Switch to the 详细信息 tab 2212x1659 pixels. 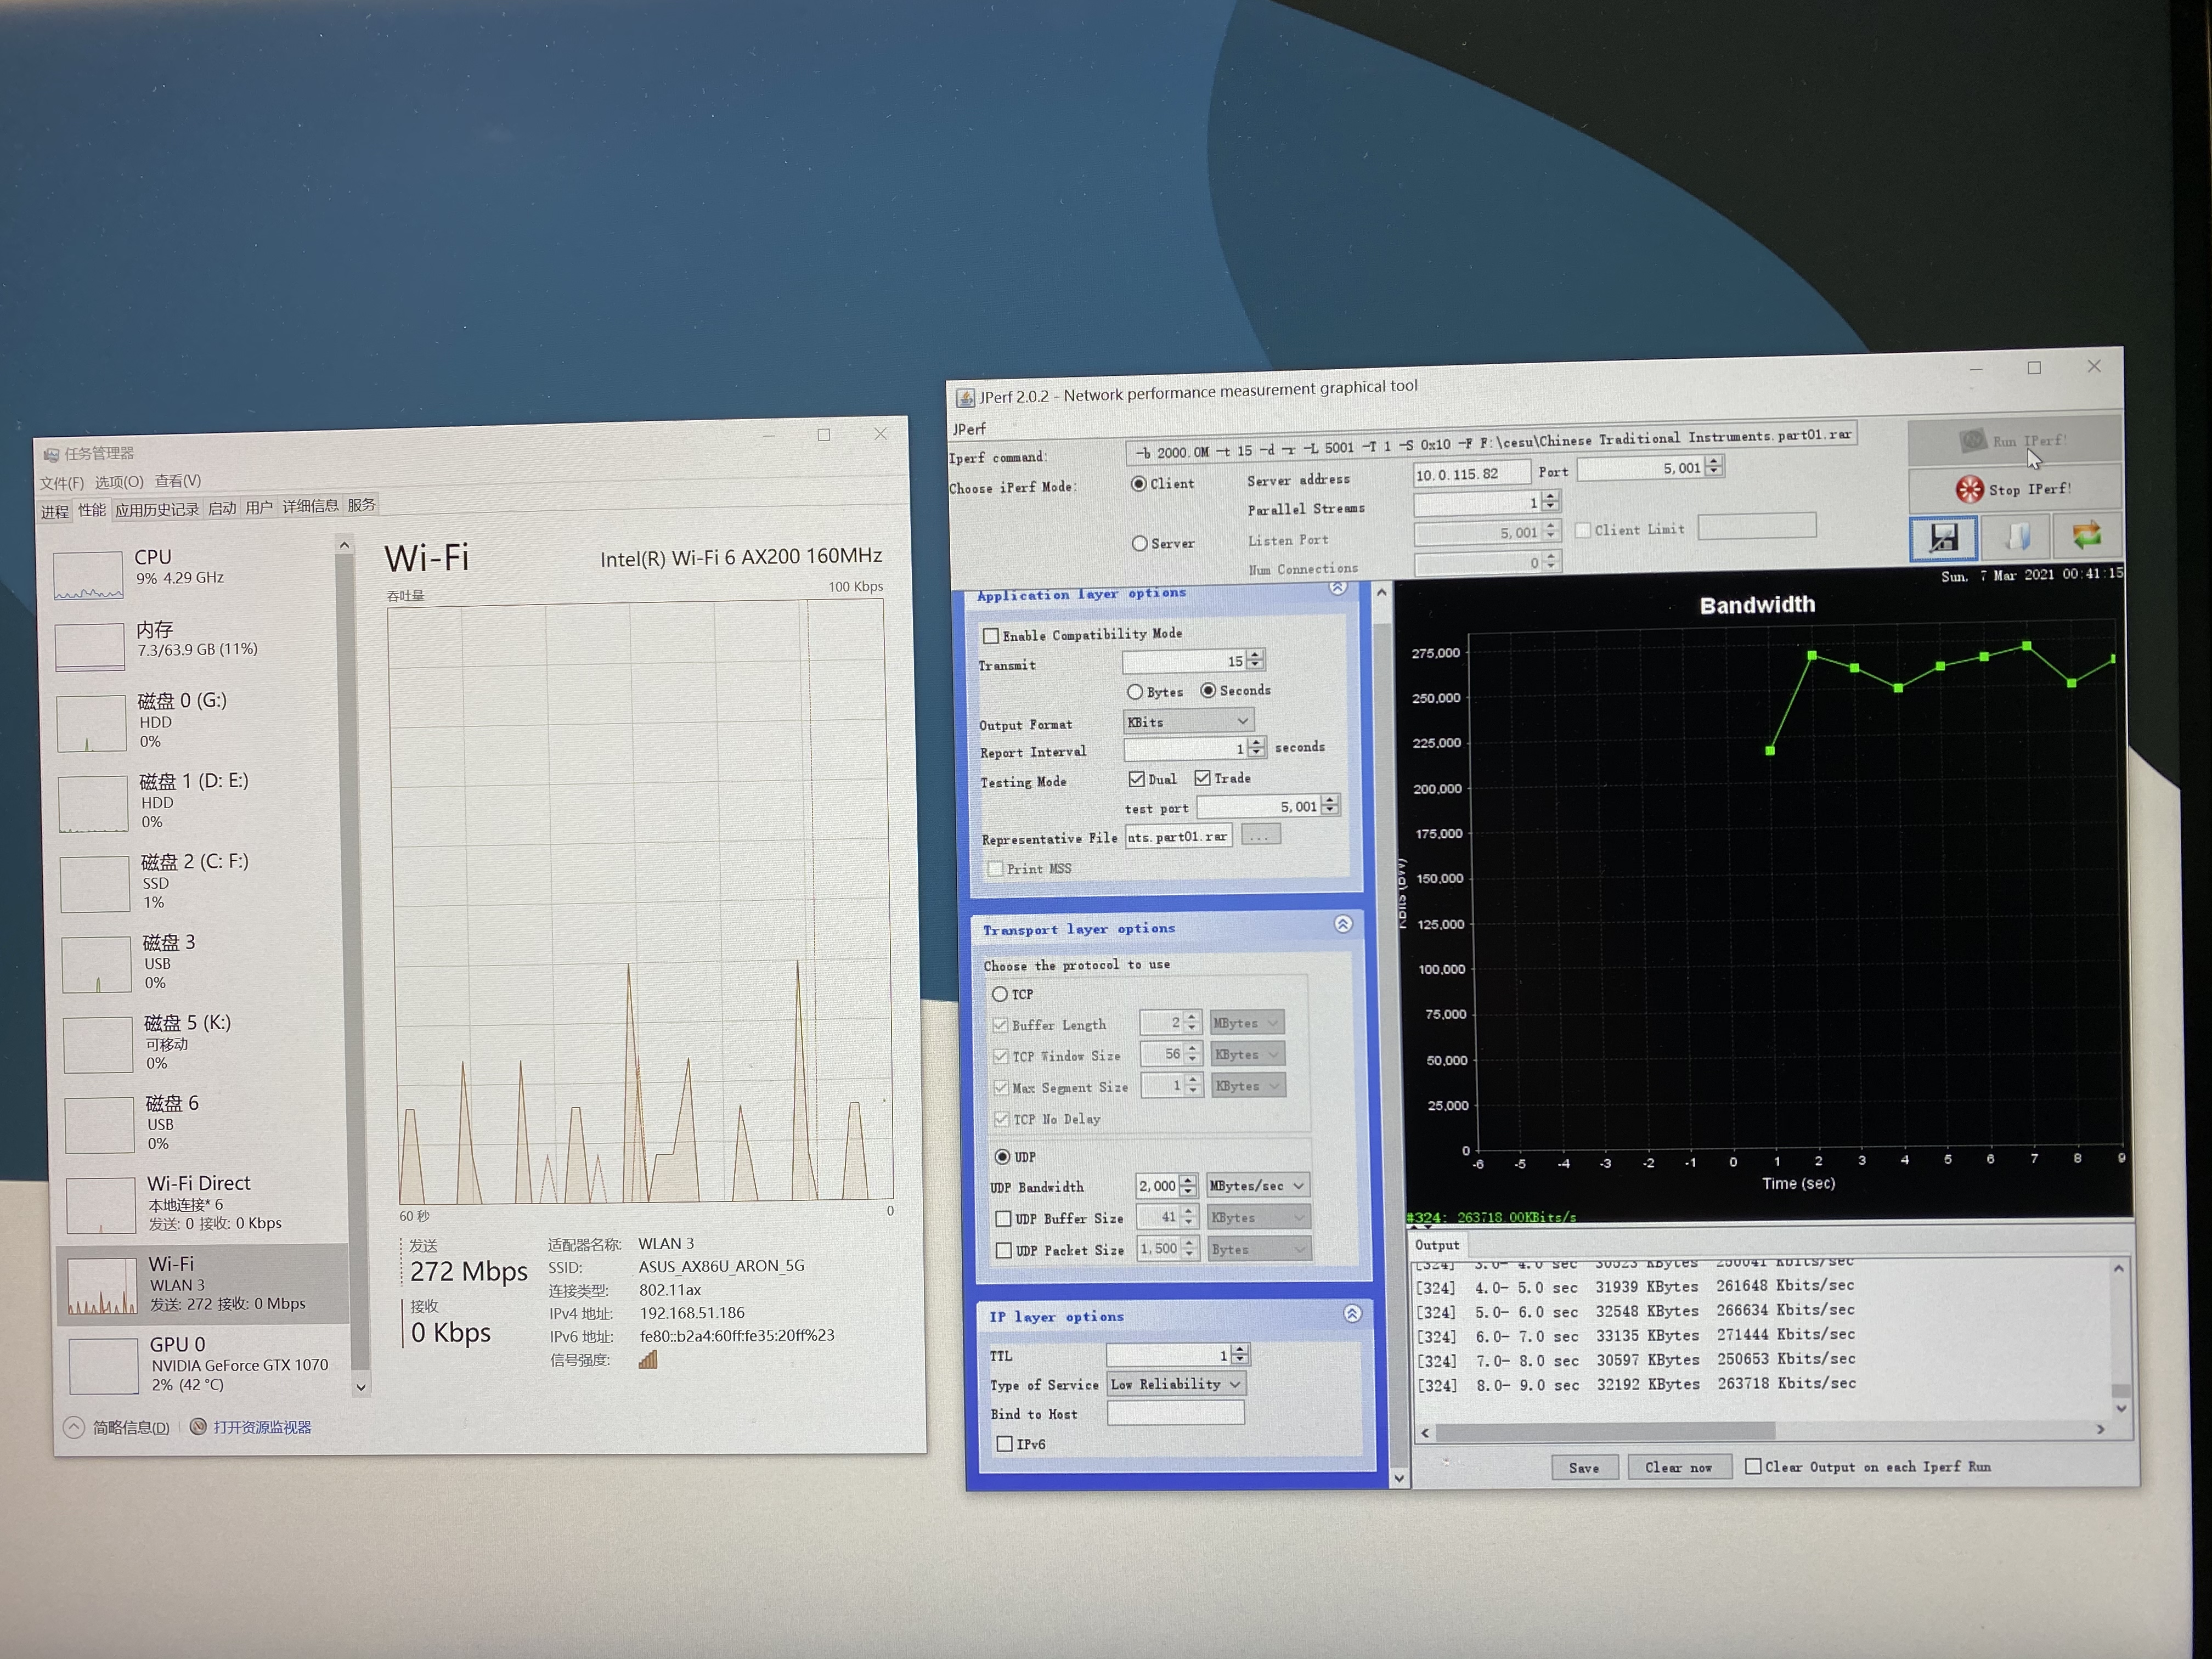click(310, 507)
